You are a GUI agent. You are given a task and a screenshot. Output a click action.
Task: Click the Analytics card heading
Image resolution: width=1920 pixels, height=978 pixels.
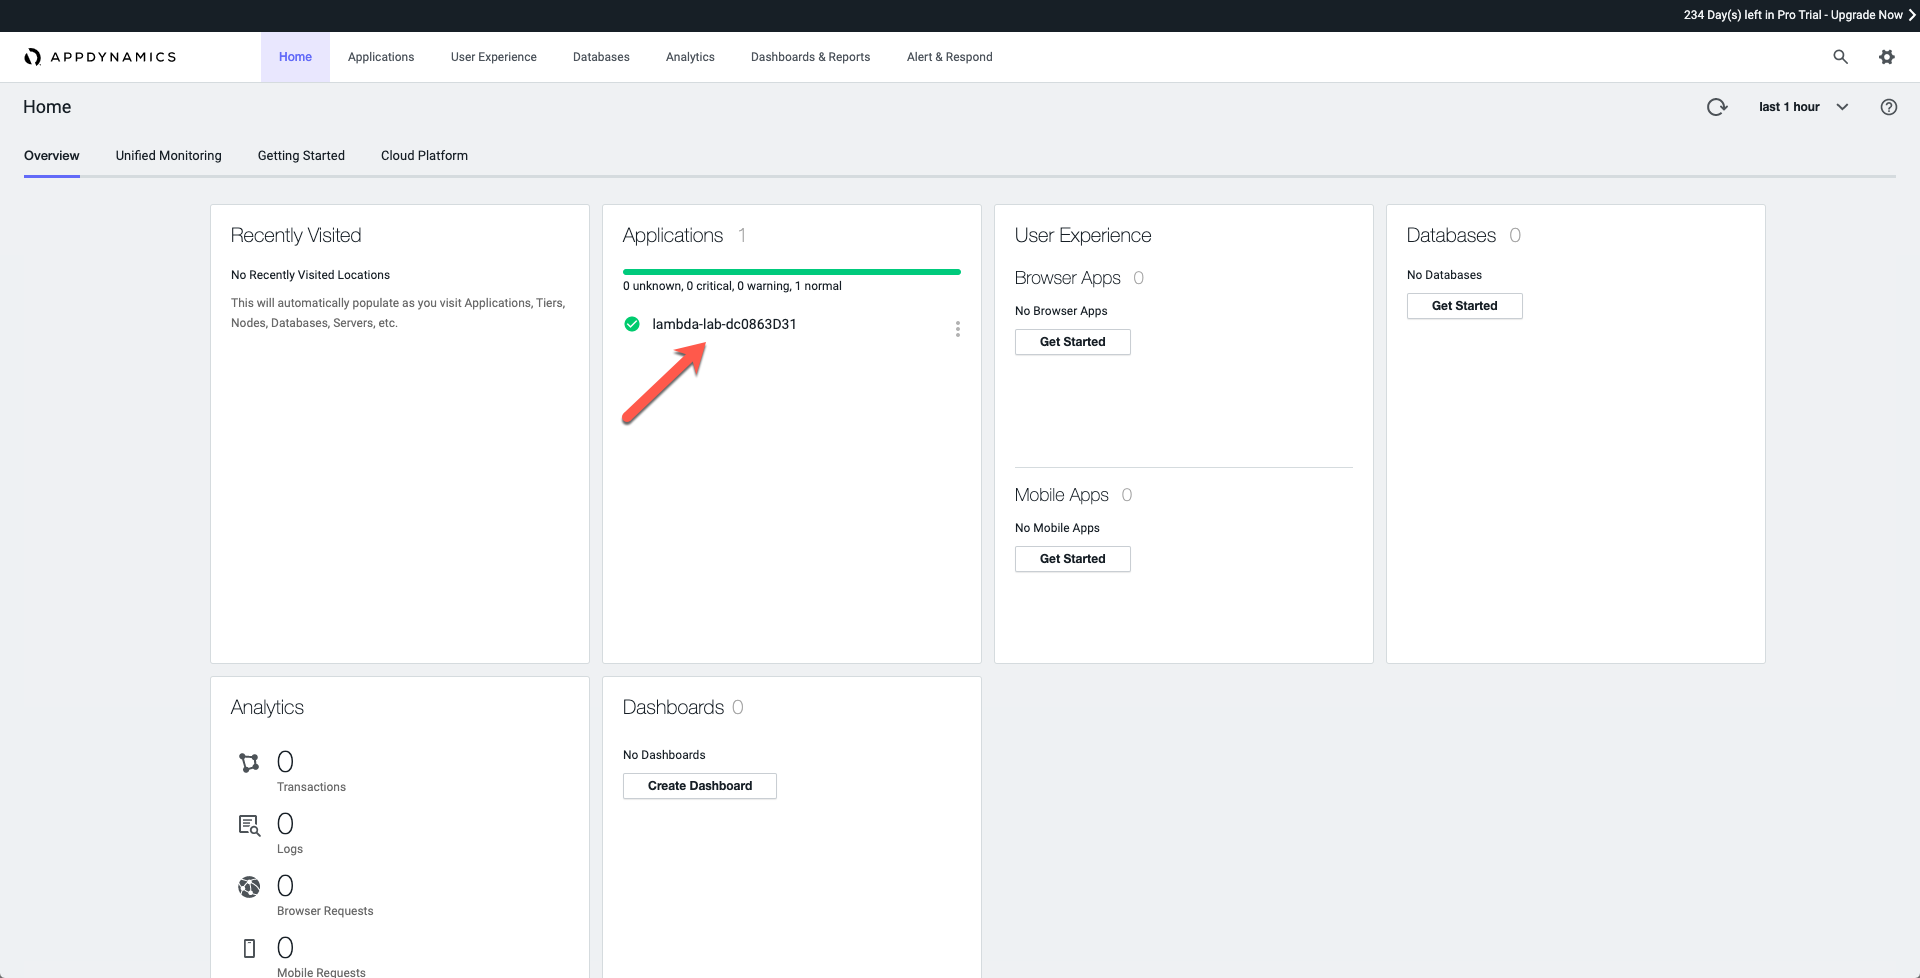[267, 707]
